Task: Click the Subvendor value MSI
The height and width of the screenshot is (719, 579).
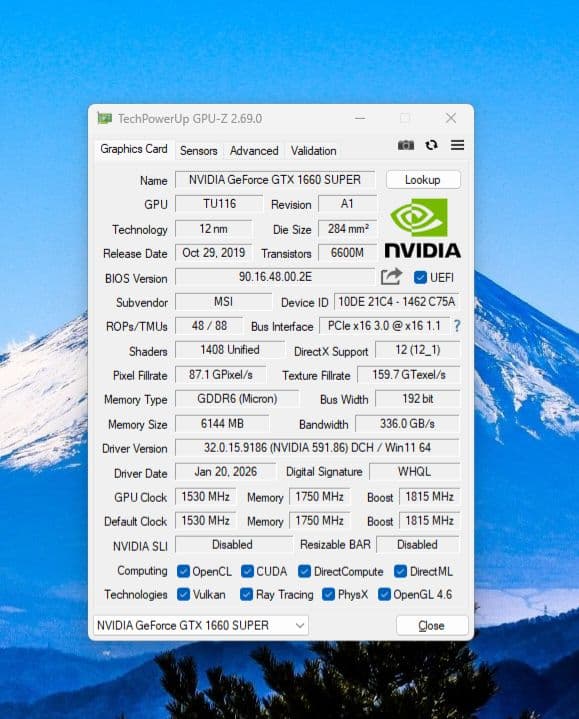Action: tap(223, 302)
